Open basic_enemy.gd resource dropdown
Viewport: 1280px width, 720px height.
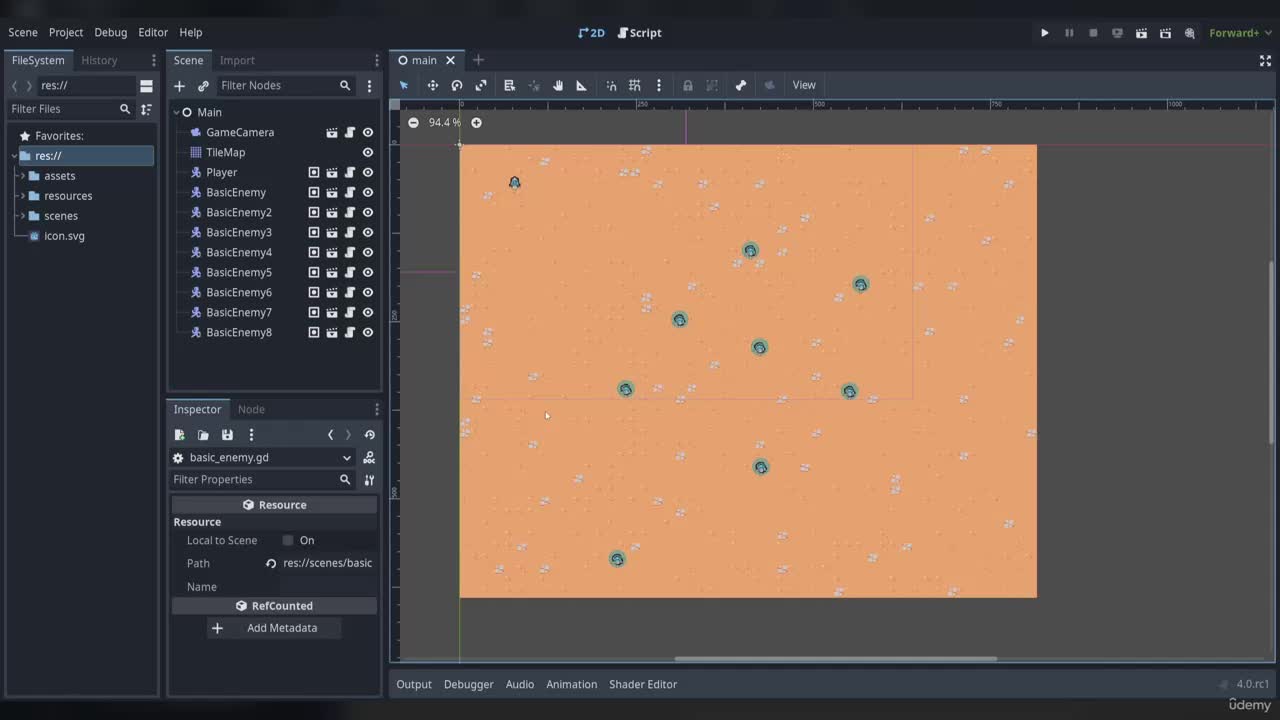[263, 458]
